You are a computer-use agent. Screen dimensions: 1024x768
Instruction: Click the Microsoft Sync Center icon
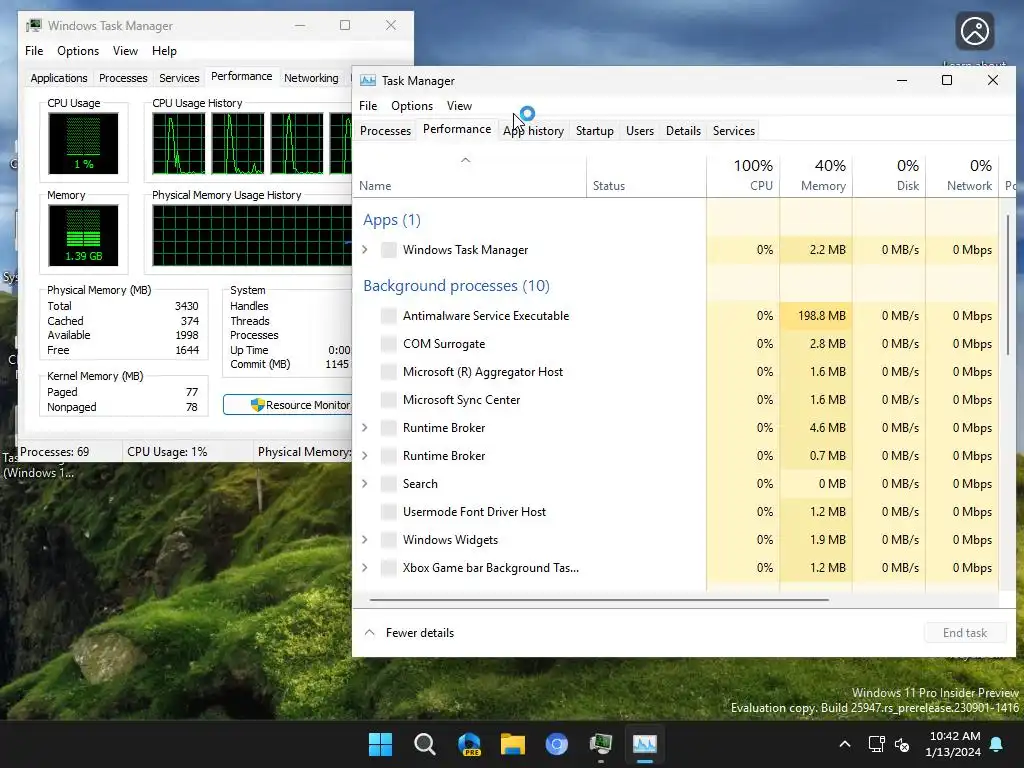click(x=389, y=400)
